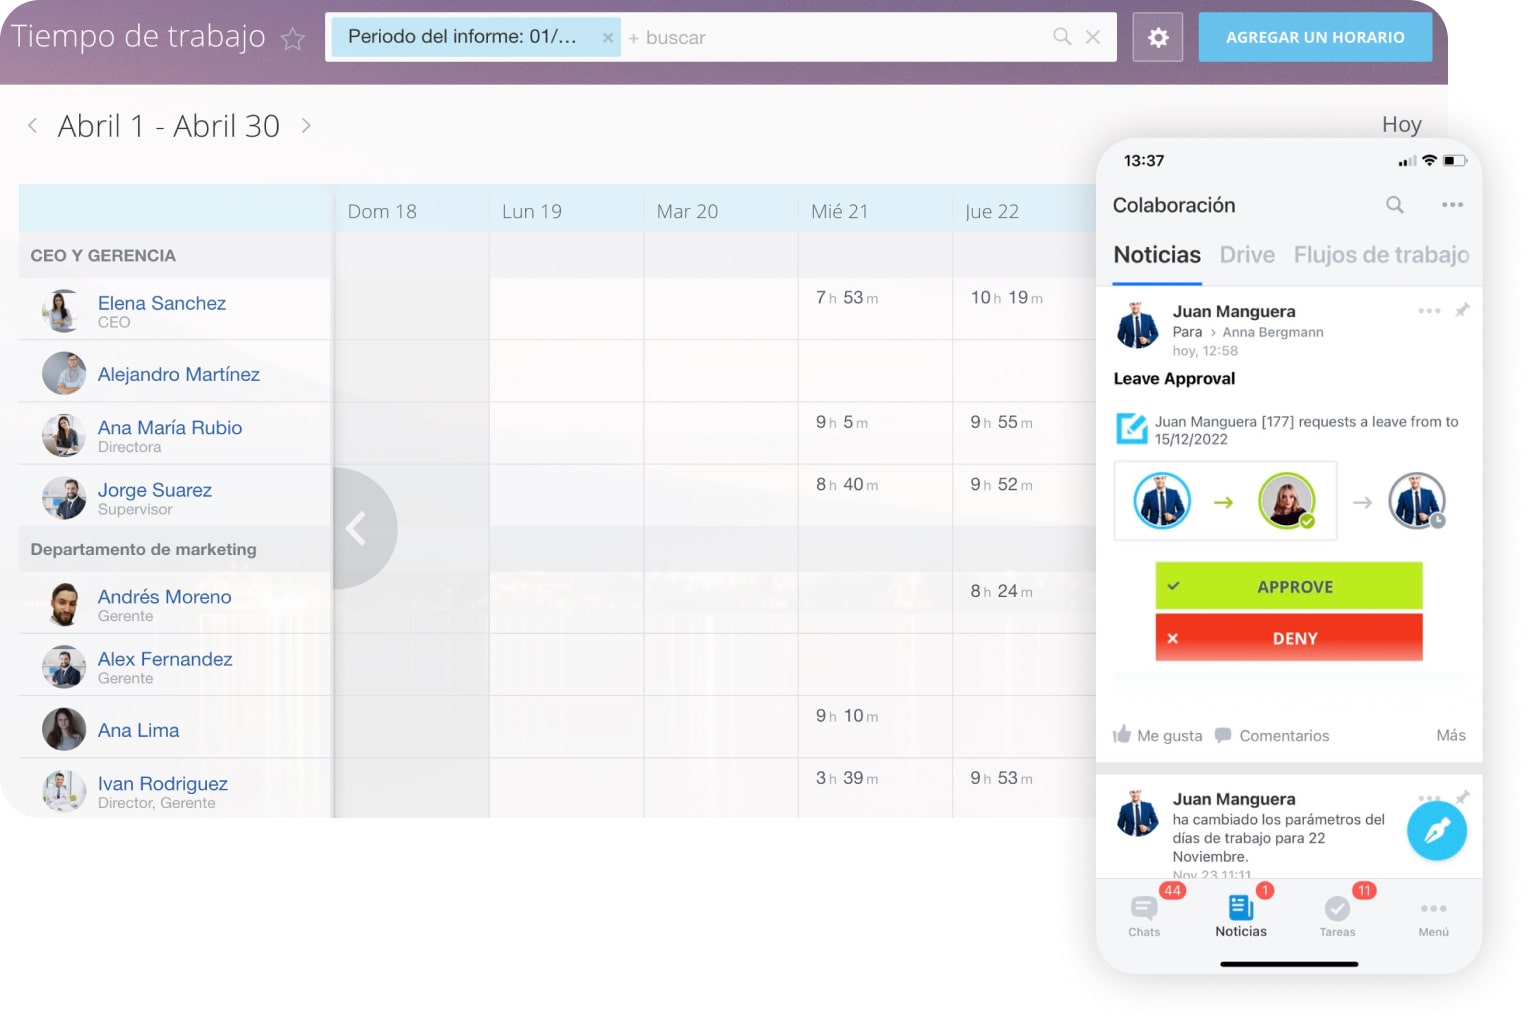
Task: Pin the Leave Approval post
Action: tap(1462, 311)
